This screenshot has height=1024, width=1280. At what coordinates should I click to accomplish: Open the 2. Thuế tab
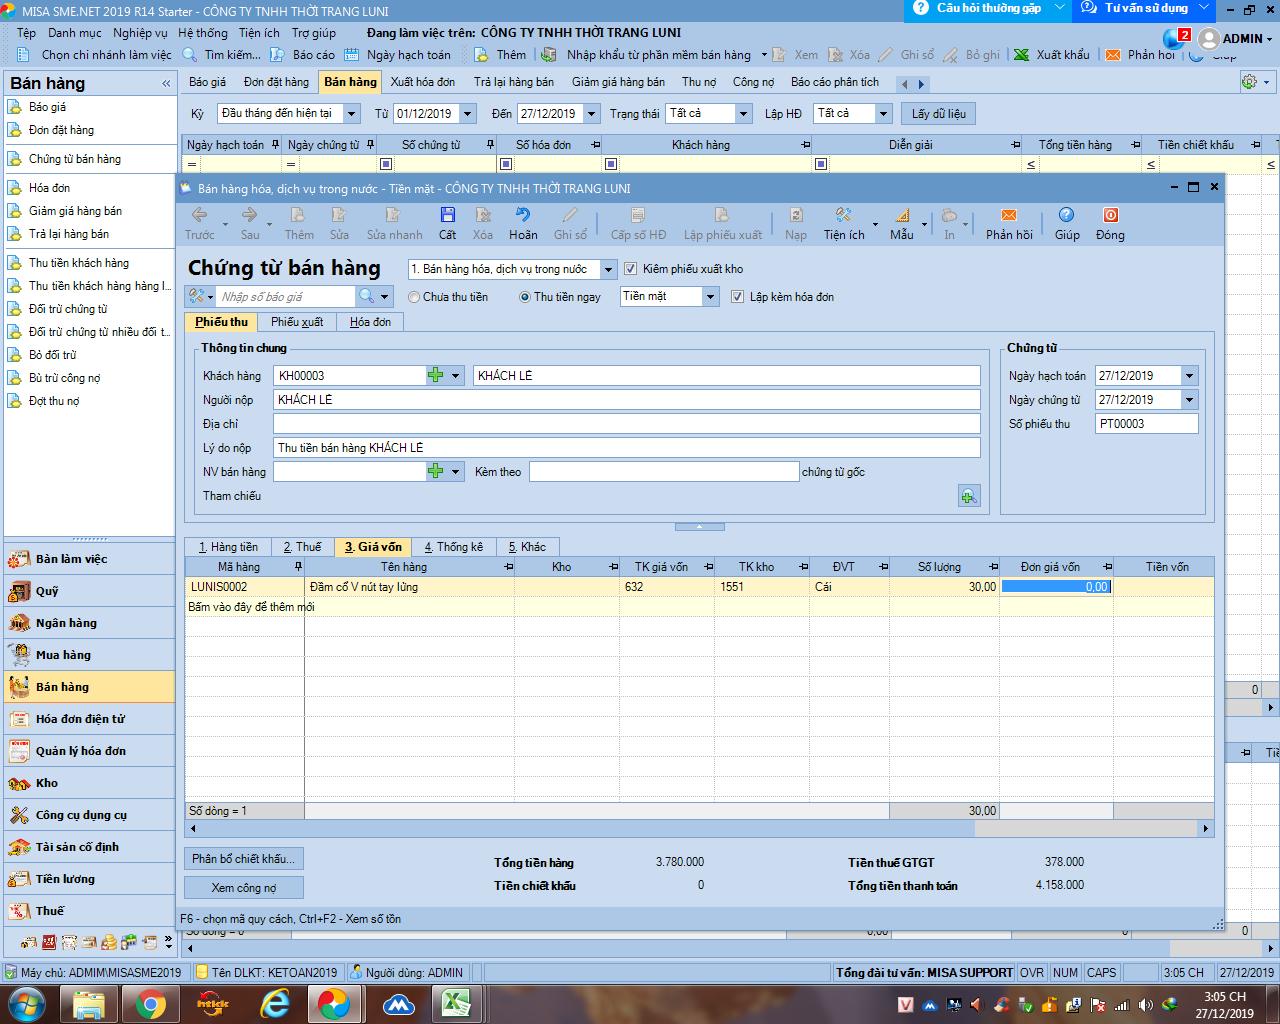pos(302,547)
